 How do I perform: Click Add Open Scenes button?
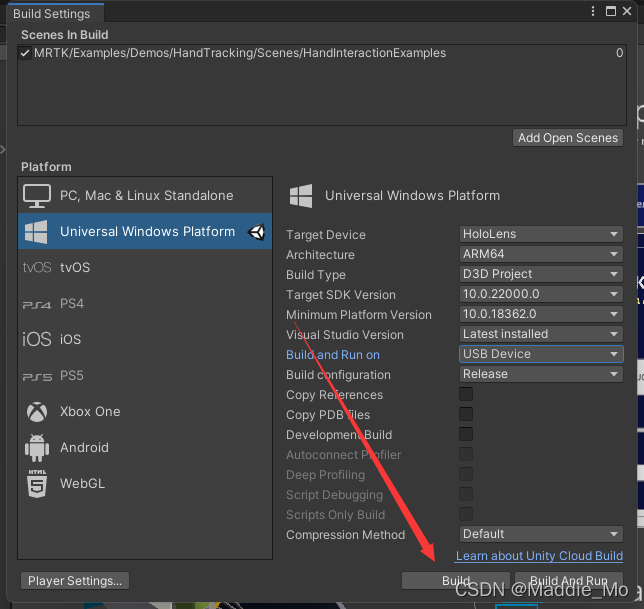[x=568, y=138]
